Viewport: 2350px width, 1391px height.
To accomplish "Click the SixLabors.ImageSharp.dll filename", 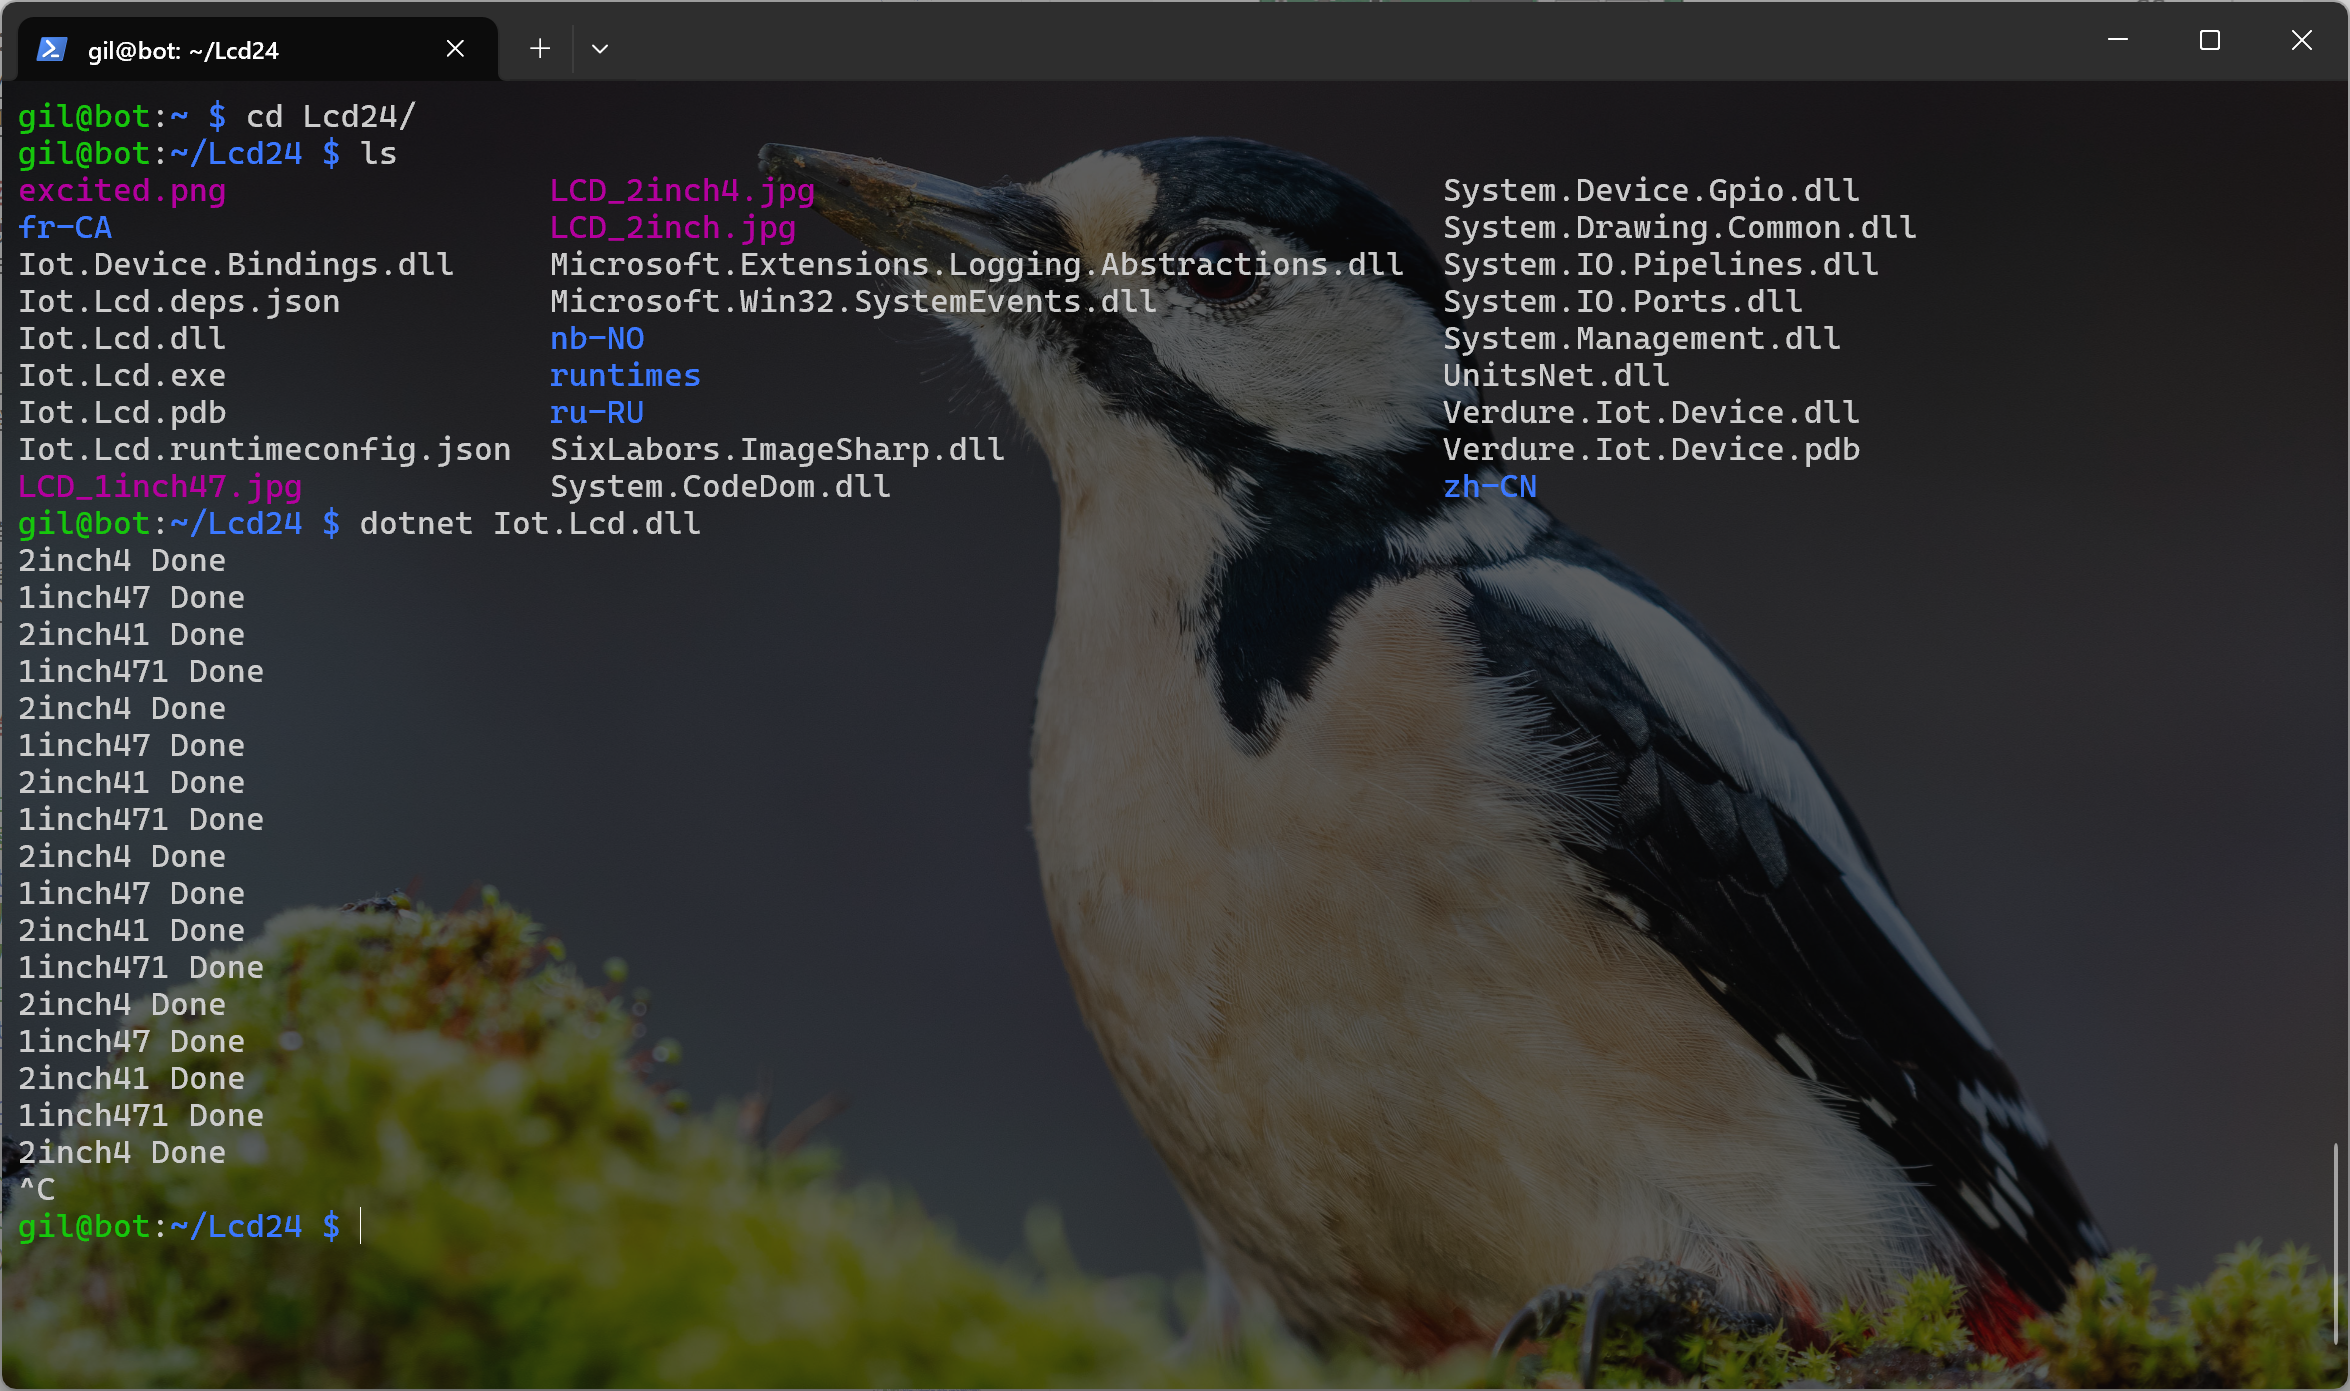I will point(777,449).
